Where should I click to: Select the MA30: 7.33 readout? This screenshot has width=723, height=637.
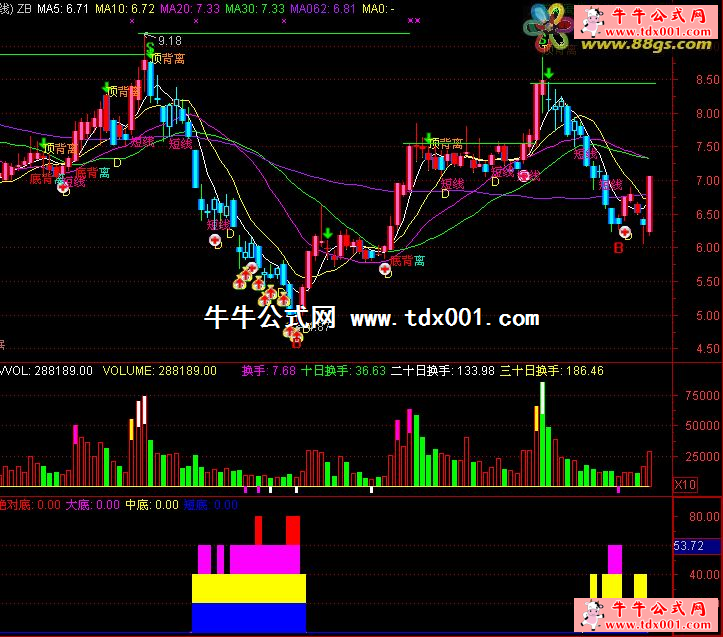tap(255, 9)
